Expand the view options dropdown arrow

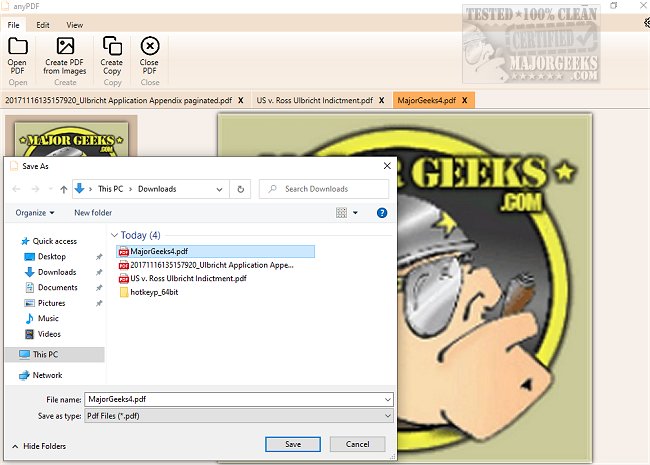(x=355, y=213)
